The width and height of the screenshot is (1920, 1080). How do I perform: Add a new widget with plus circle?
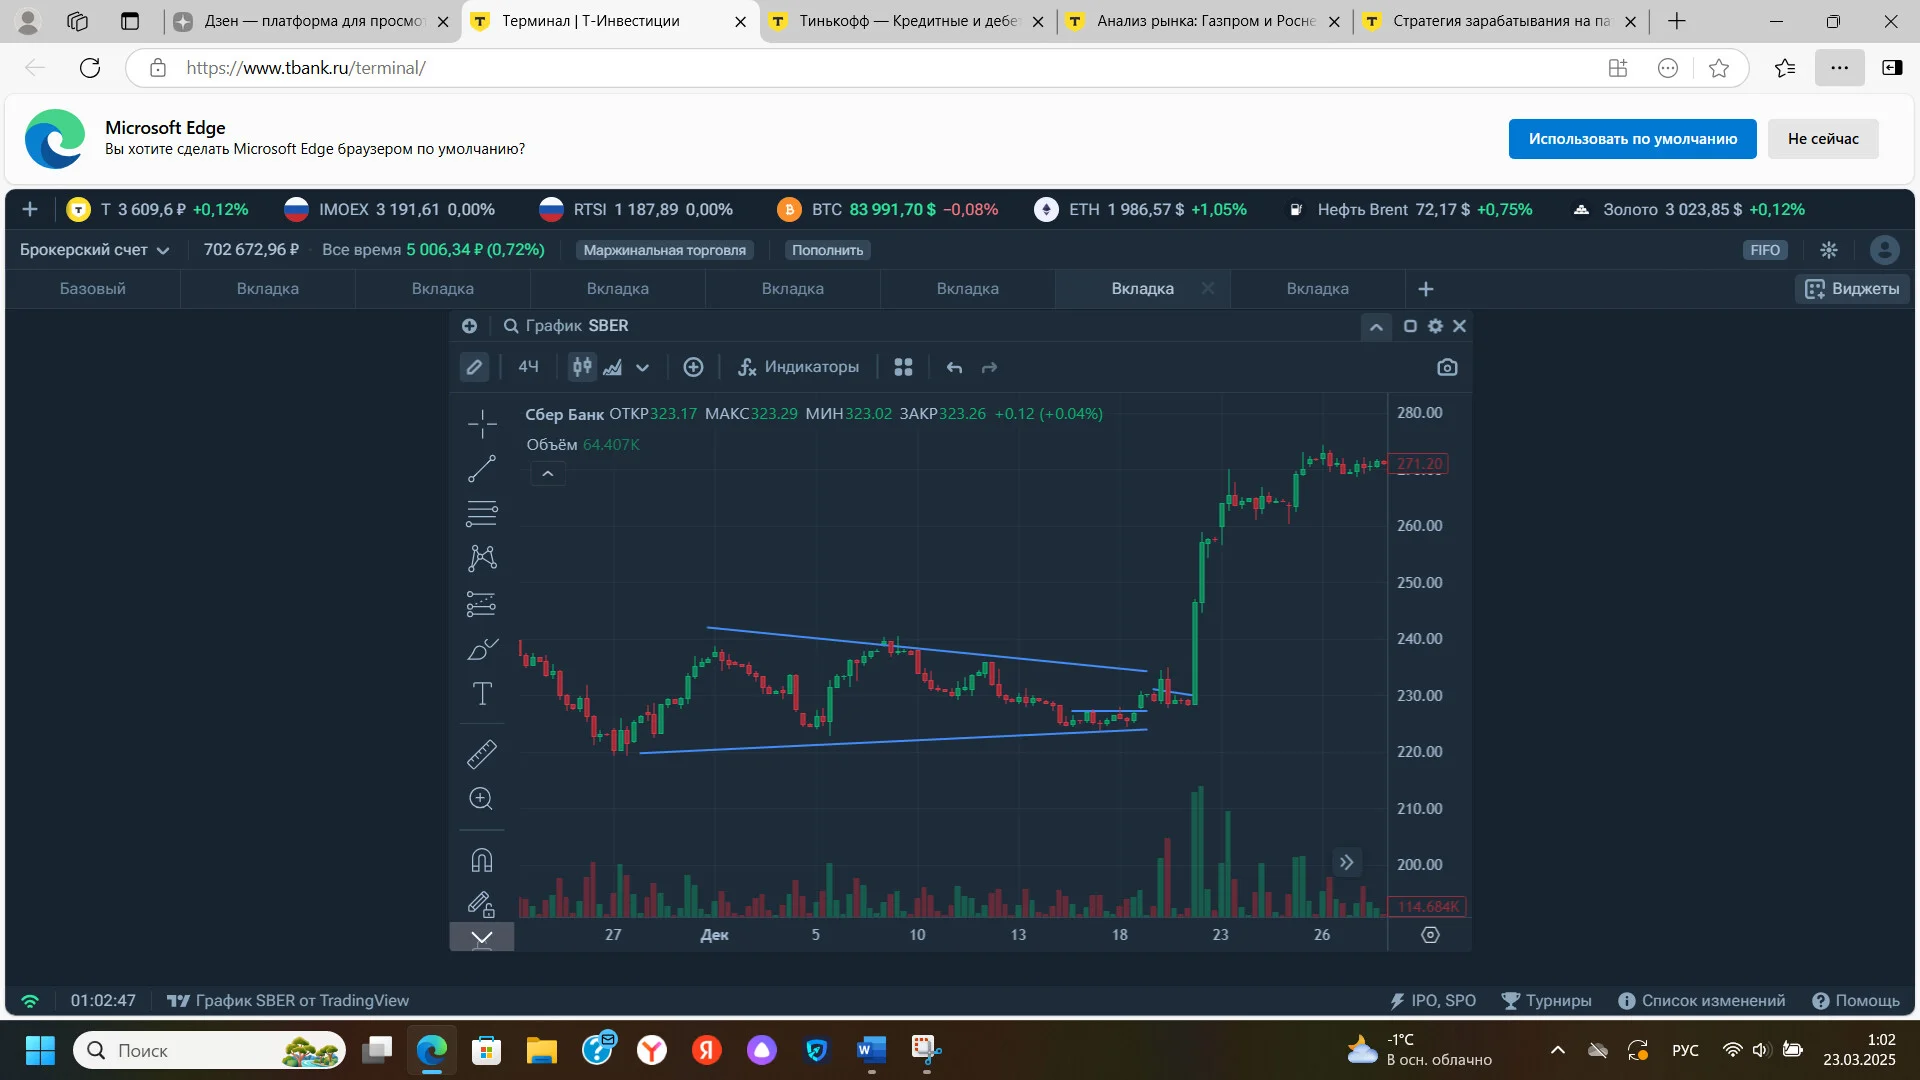(x=469, y=326)
